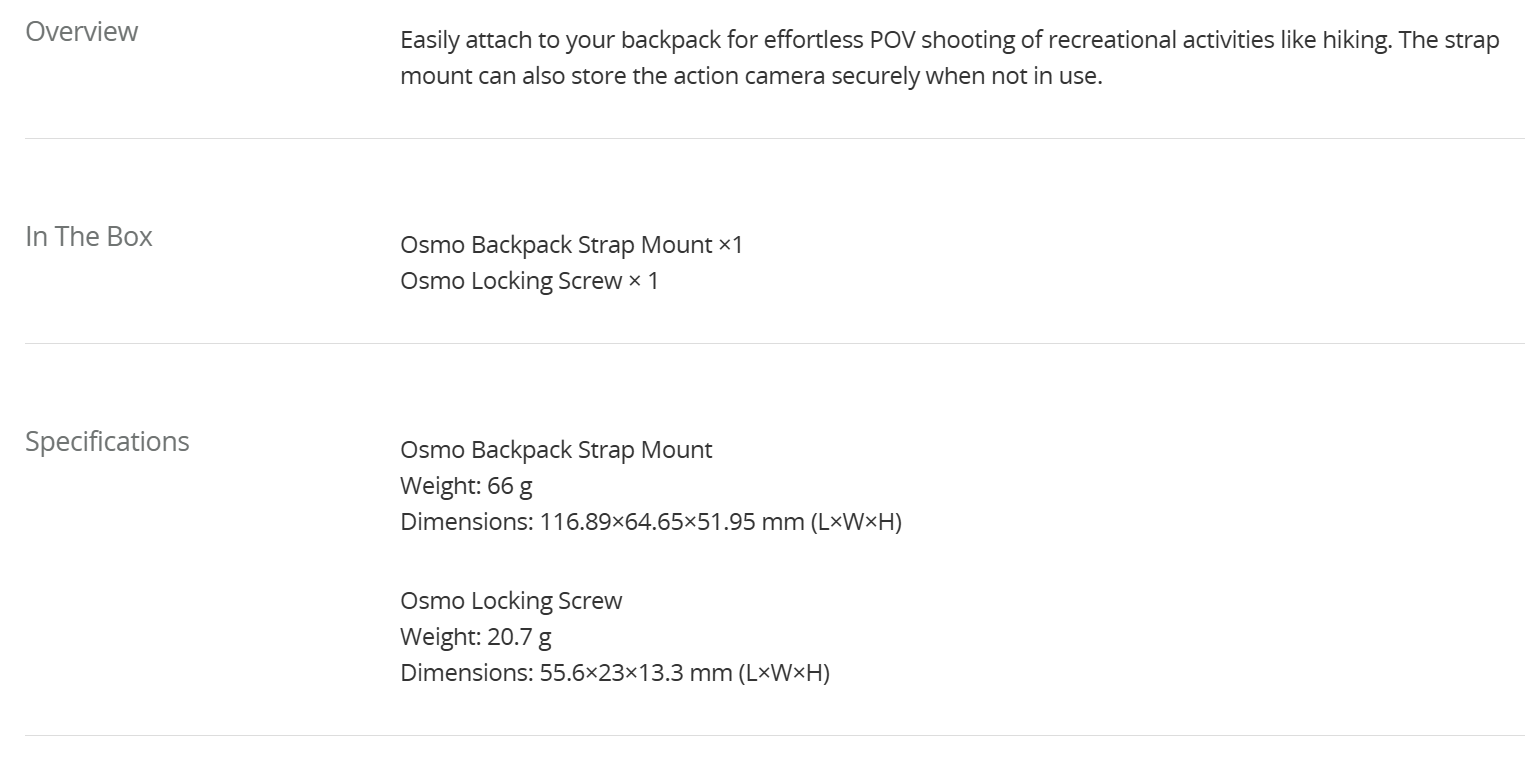Select "Osmo Locking Screw × 1" box item

[529, 281]
